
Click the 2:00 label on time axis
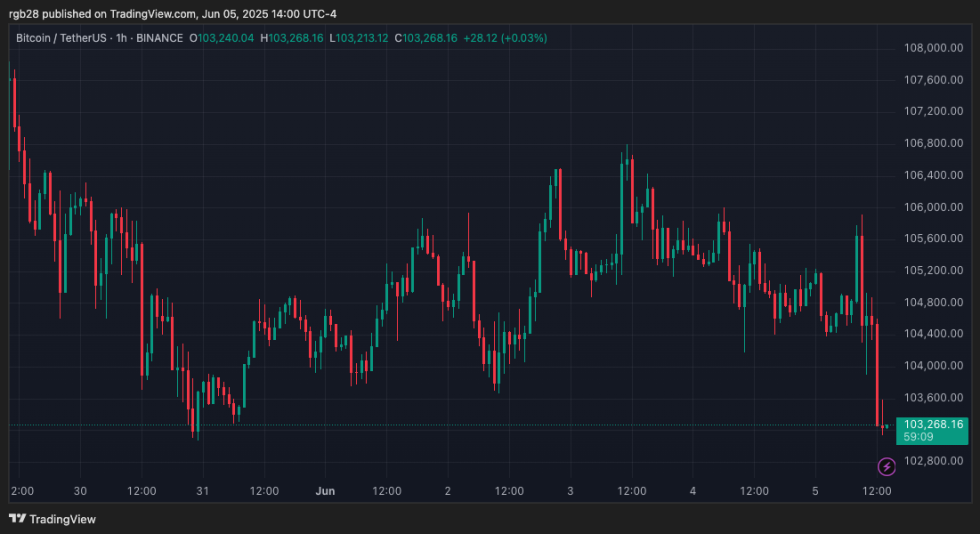click(22, 491)
